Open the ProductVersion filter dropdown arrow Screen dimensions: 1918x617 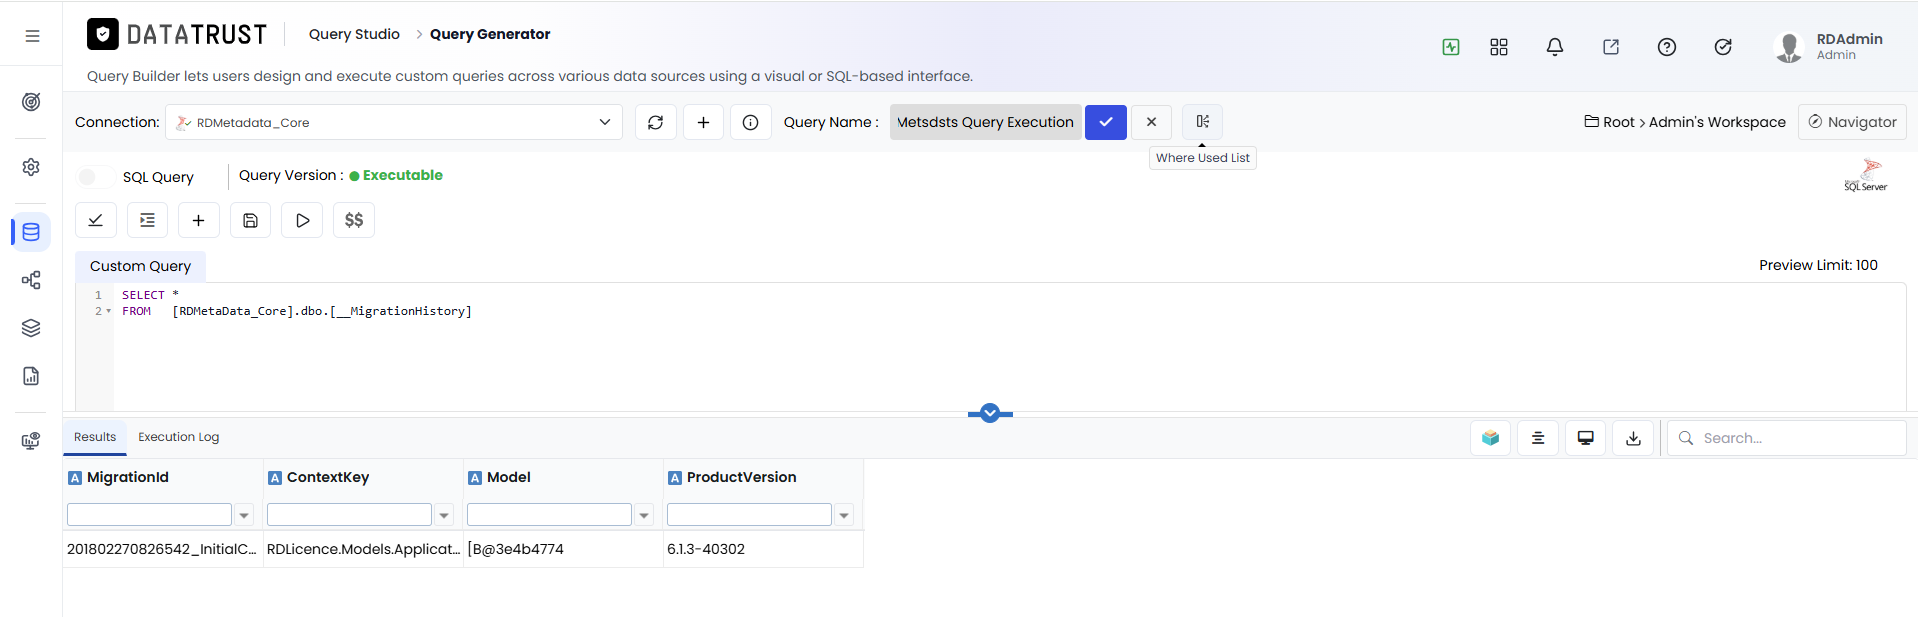844,515
